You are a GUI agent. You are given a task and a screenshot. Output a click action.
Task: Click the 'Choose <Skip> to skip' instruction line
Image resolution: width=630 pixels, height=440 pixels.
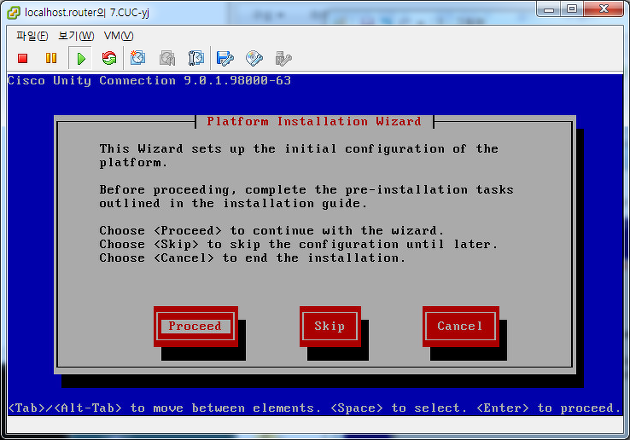[x=299, y=244]
